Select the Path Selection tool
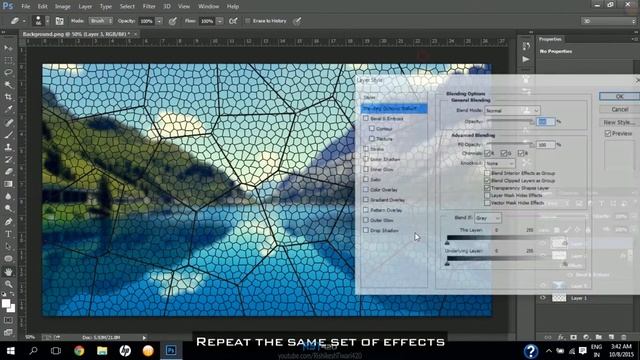The width and height of the screenshot is (640, 360). 8,246
